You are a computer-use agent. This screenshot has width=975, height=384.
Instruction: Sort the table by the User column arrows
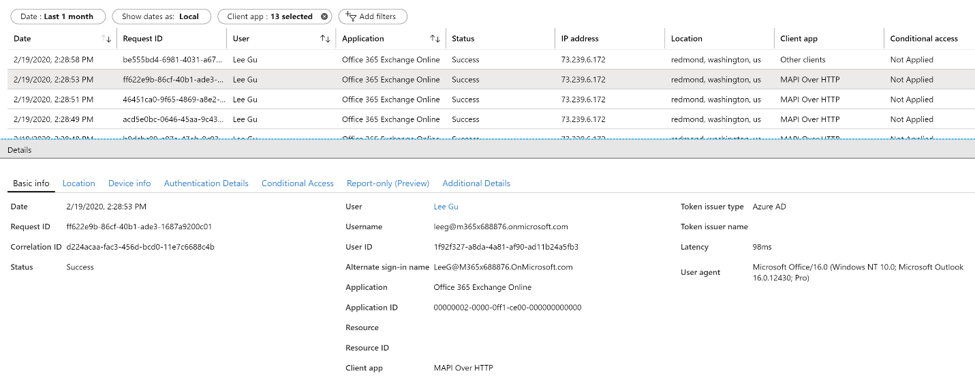[325, 39]
